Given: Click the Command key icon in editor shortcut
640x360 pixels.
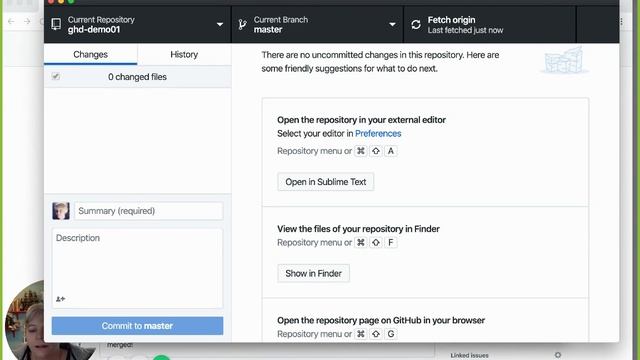Looking at the screenshot, I should click(x=361, y=151).
